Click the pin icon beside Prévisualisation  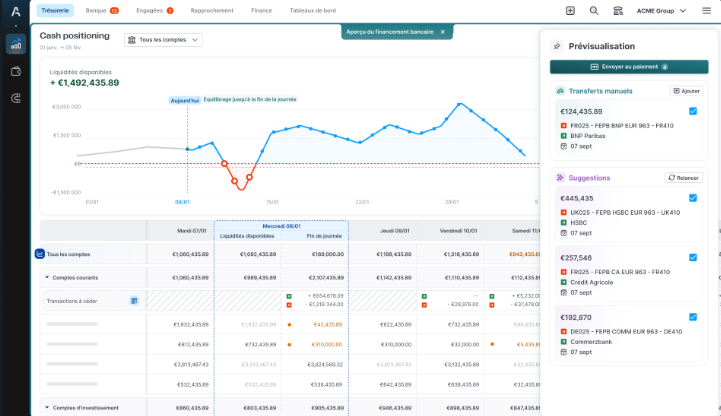(557, 46)
